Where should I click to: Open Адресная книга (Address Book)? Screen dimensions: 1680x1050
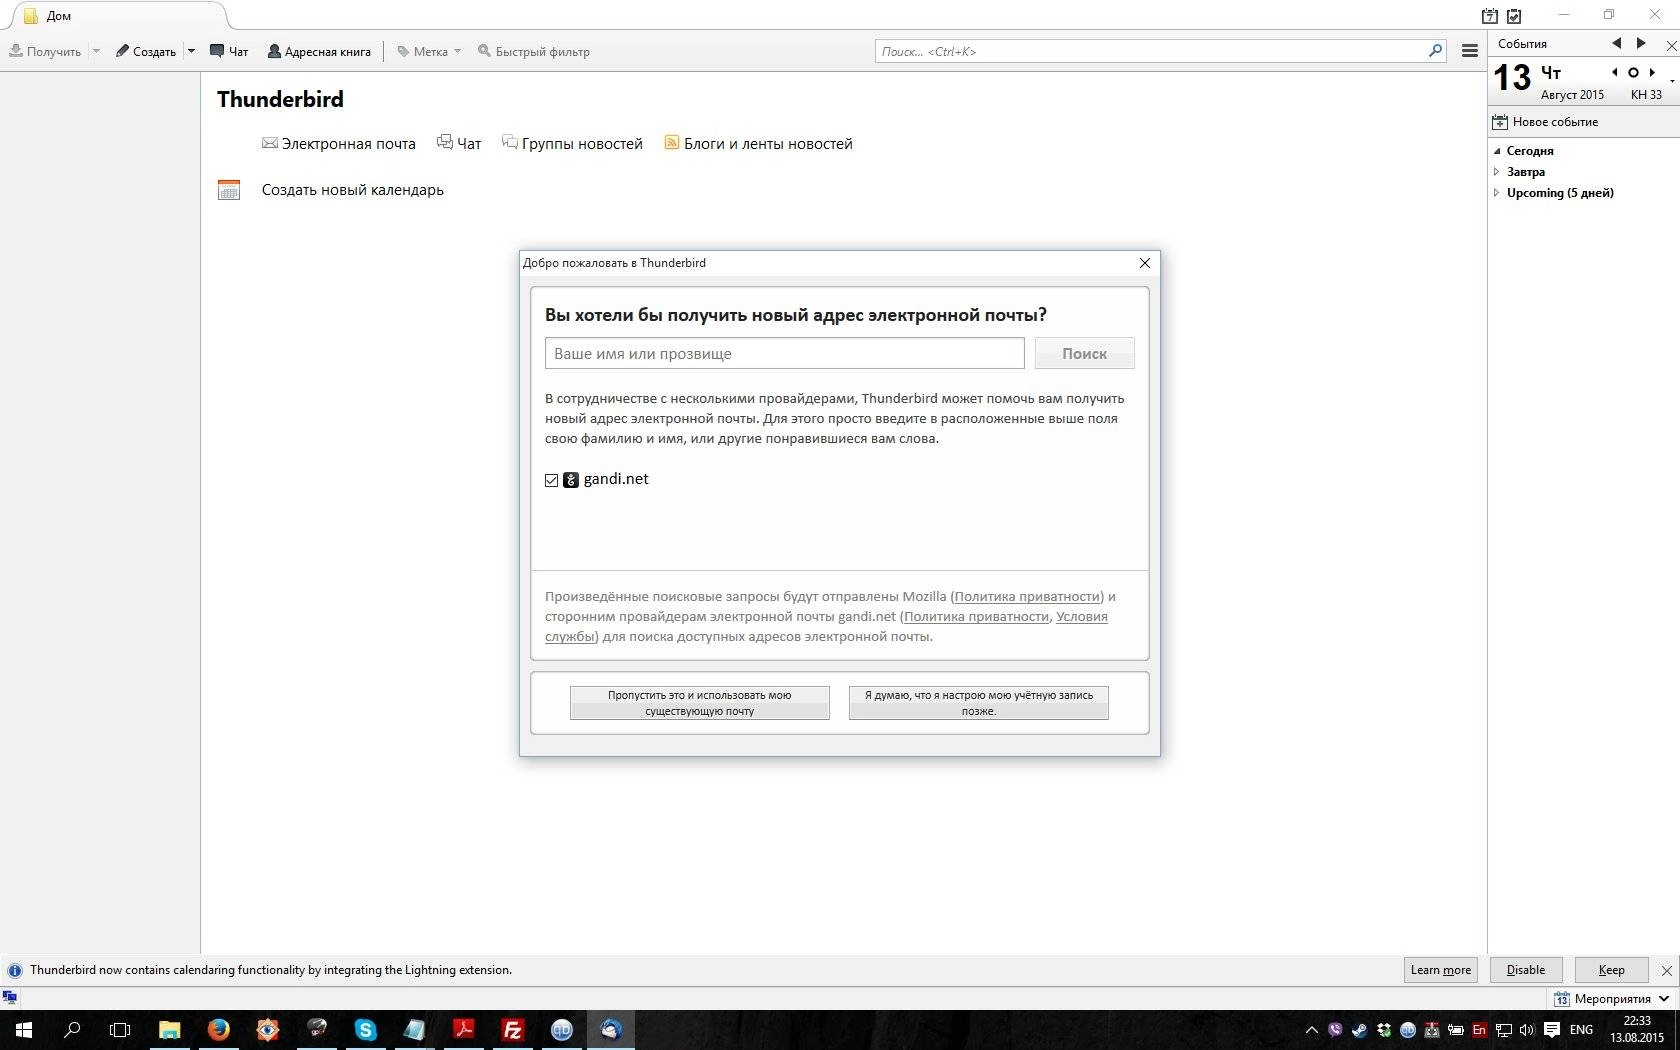coord(319,51)
